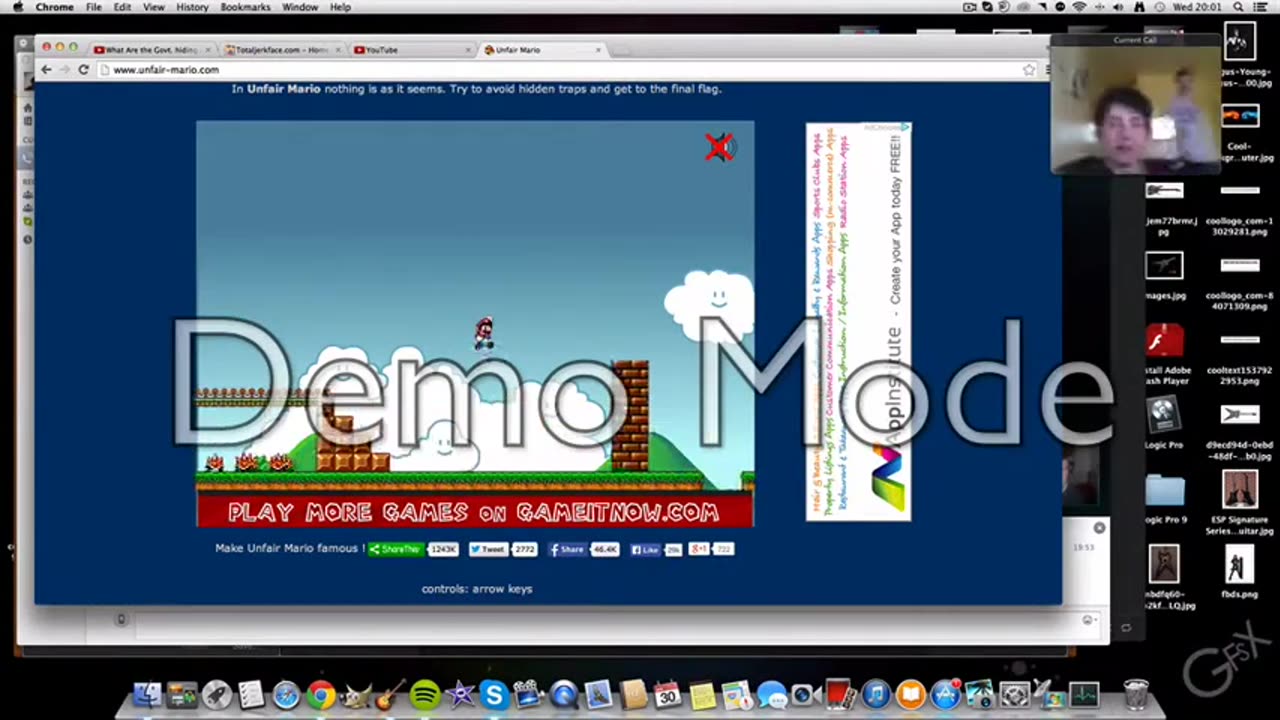Screen dimensions: 1280x720
Task: Open the History menu
Action: [x=192, y=7]
